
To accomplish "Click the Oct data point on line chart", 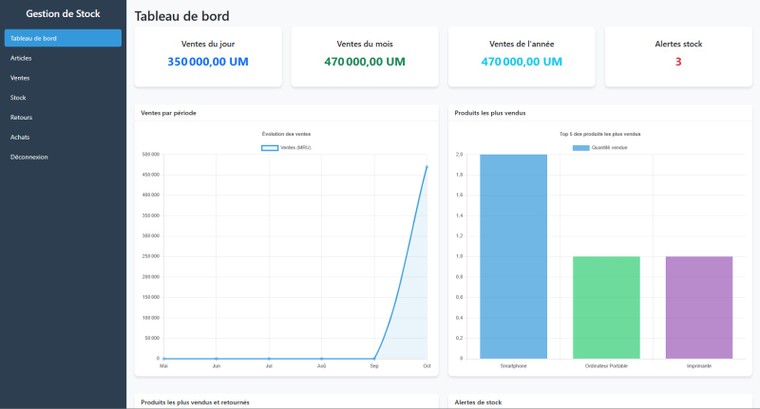I will click(427, 167).
